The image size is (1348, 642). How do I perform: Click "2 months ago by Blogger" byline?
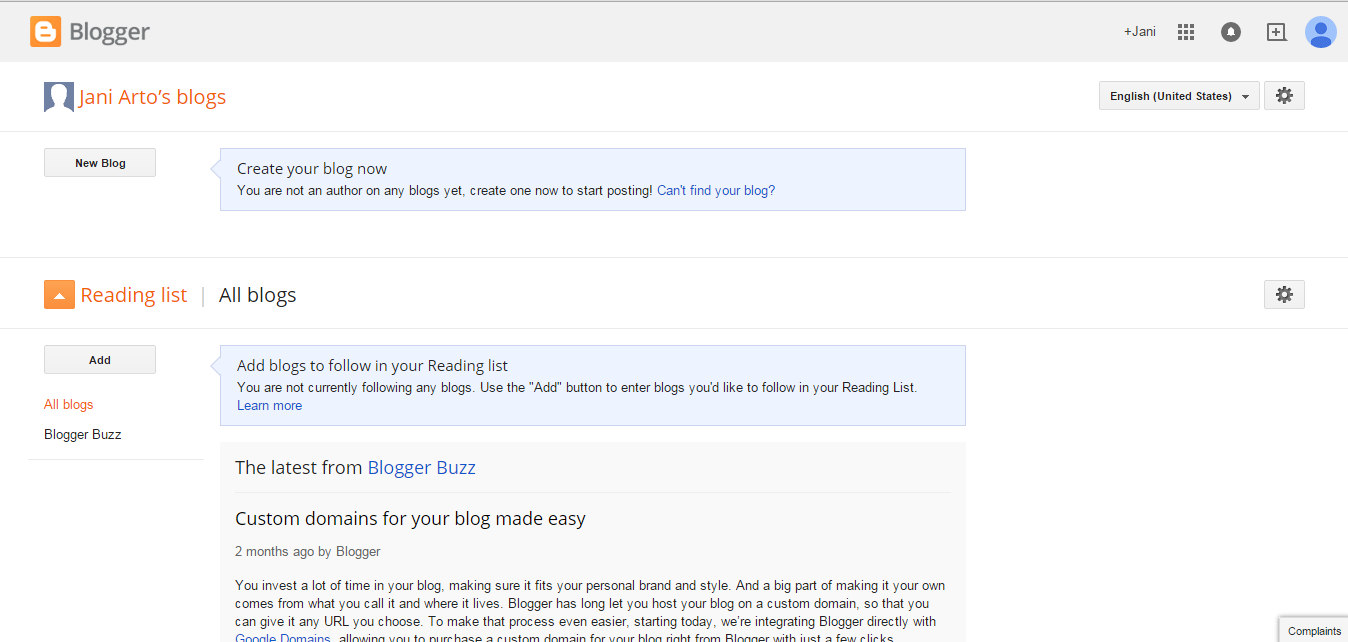pyautogui.click(x=308, y=551)
